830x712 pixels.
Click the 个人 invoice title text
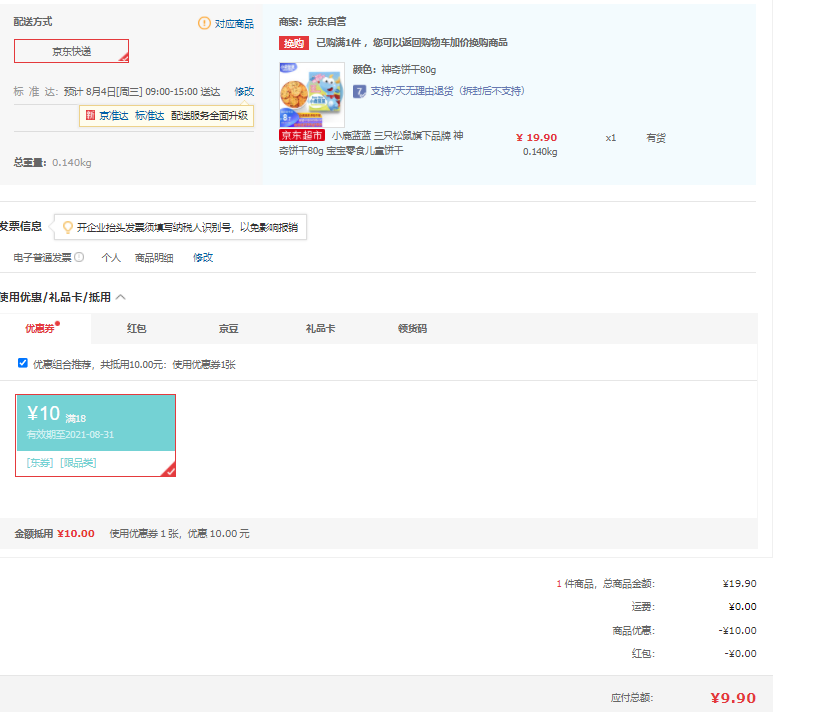click(111, 258)
